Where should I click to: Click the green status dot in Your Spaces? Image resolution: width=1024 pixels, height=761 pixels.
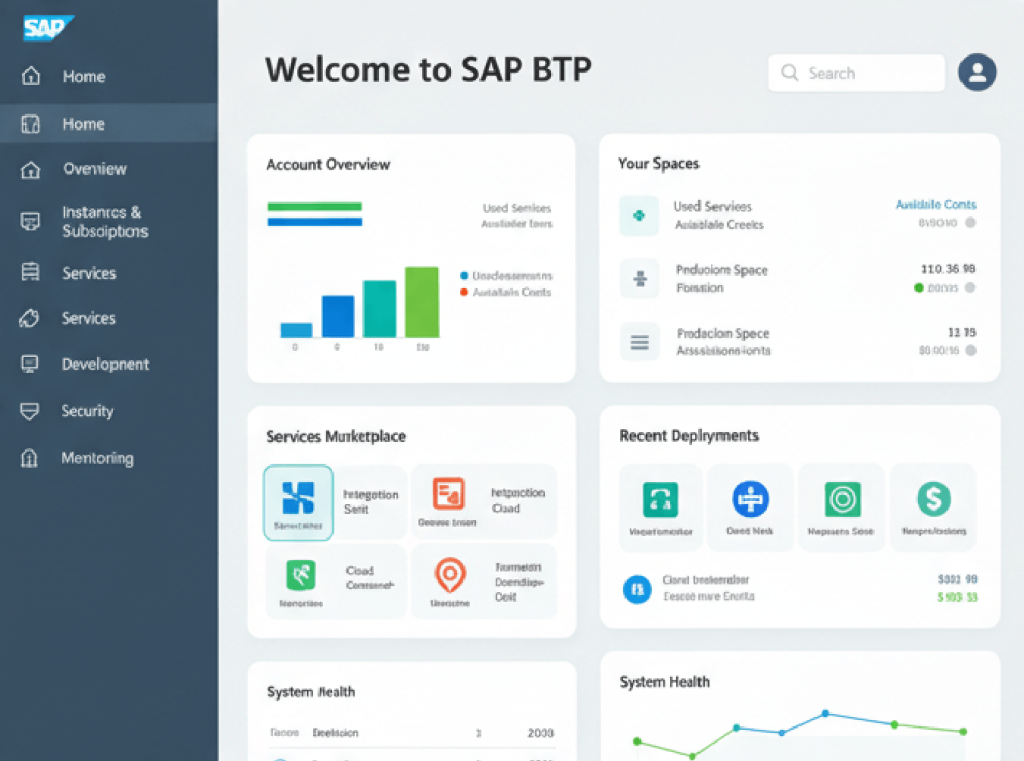[919, 288]
